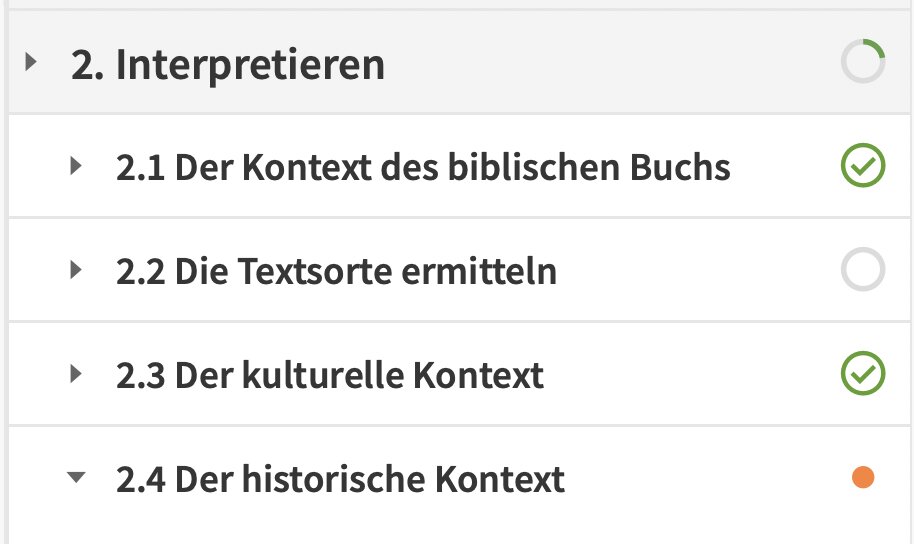Expand 2.1 using its disclosure triangle
Viewport: 914px width, 544px height.
point(76,166)
